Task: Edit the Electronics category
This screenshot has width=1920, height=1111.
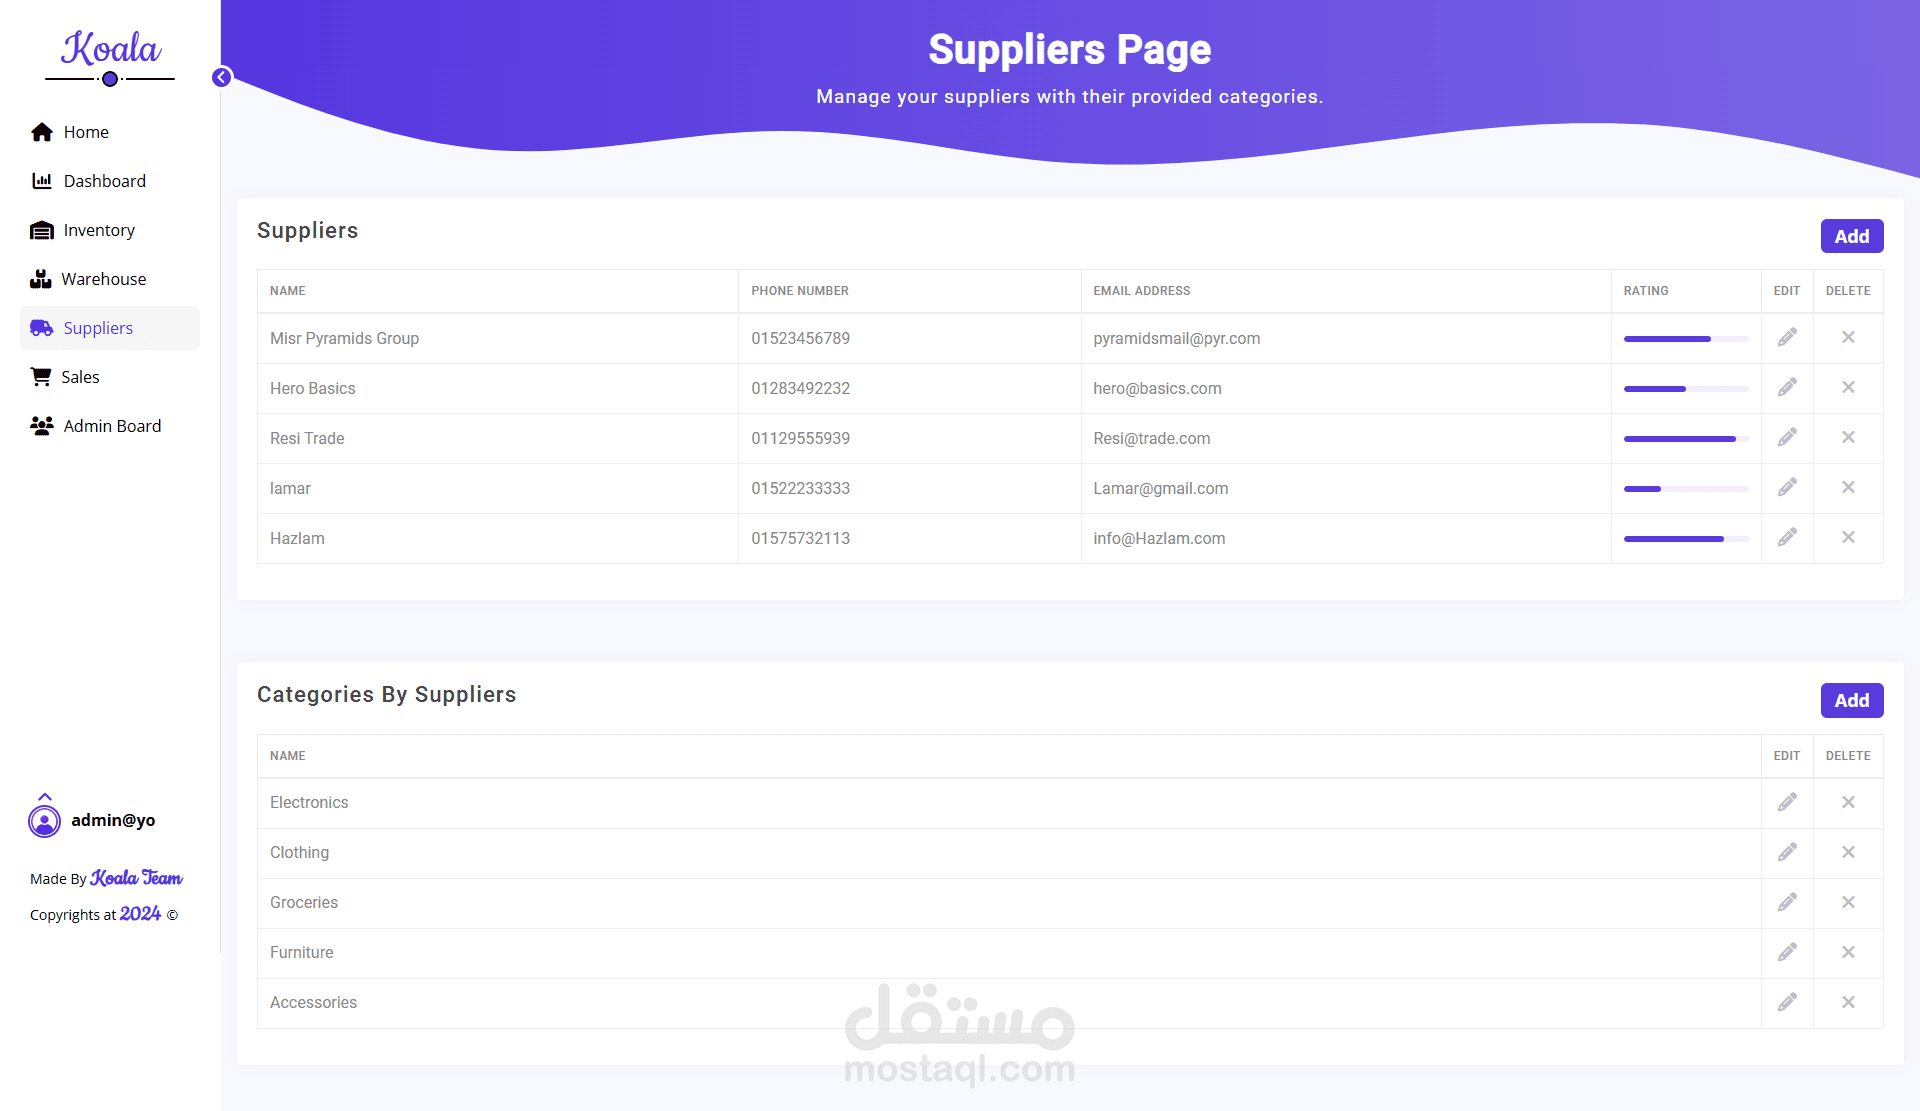Action: click(x=1787, y=803)
